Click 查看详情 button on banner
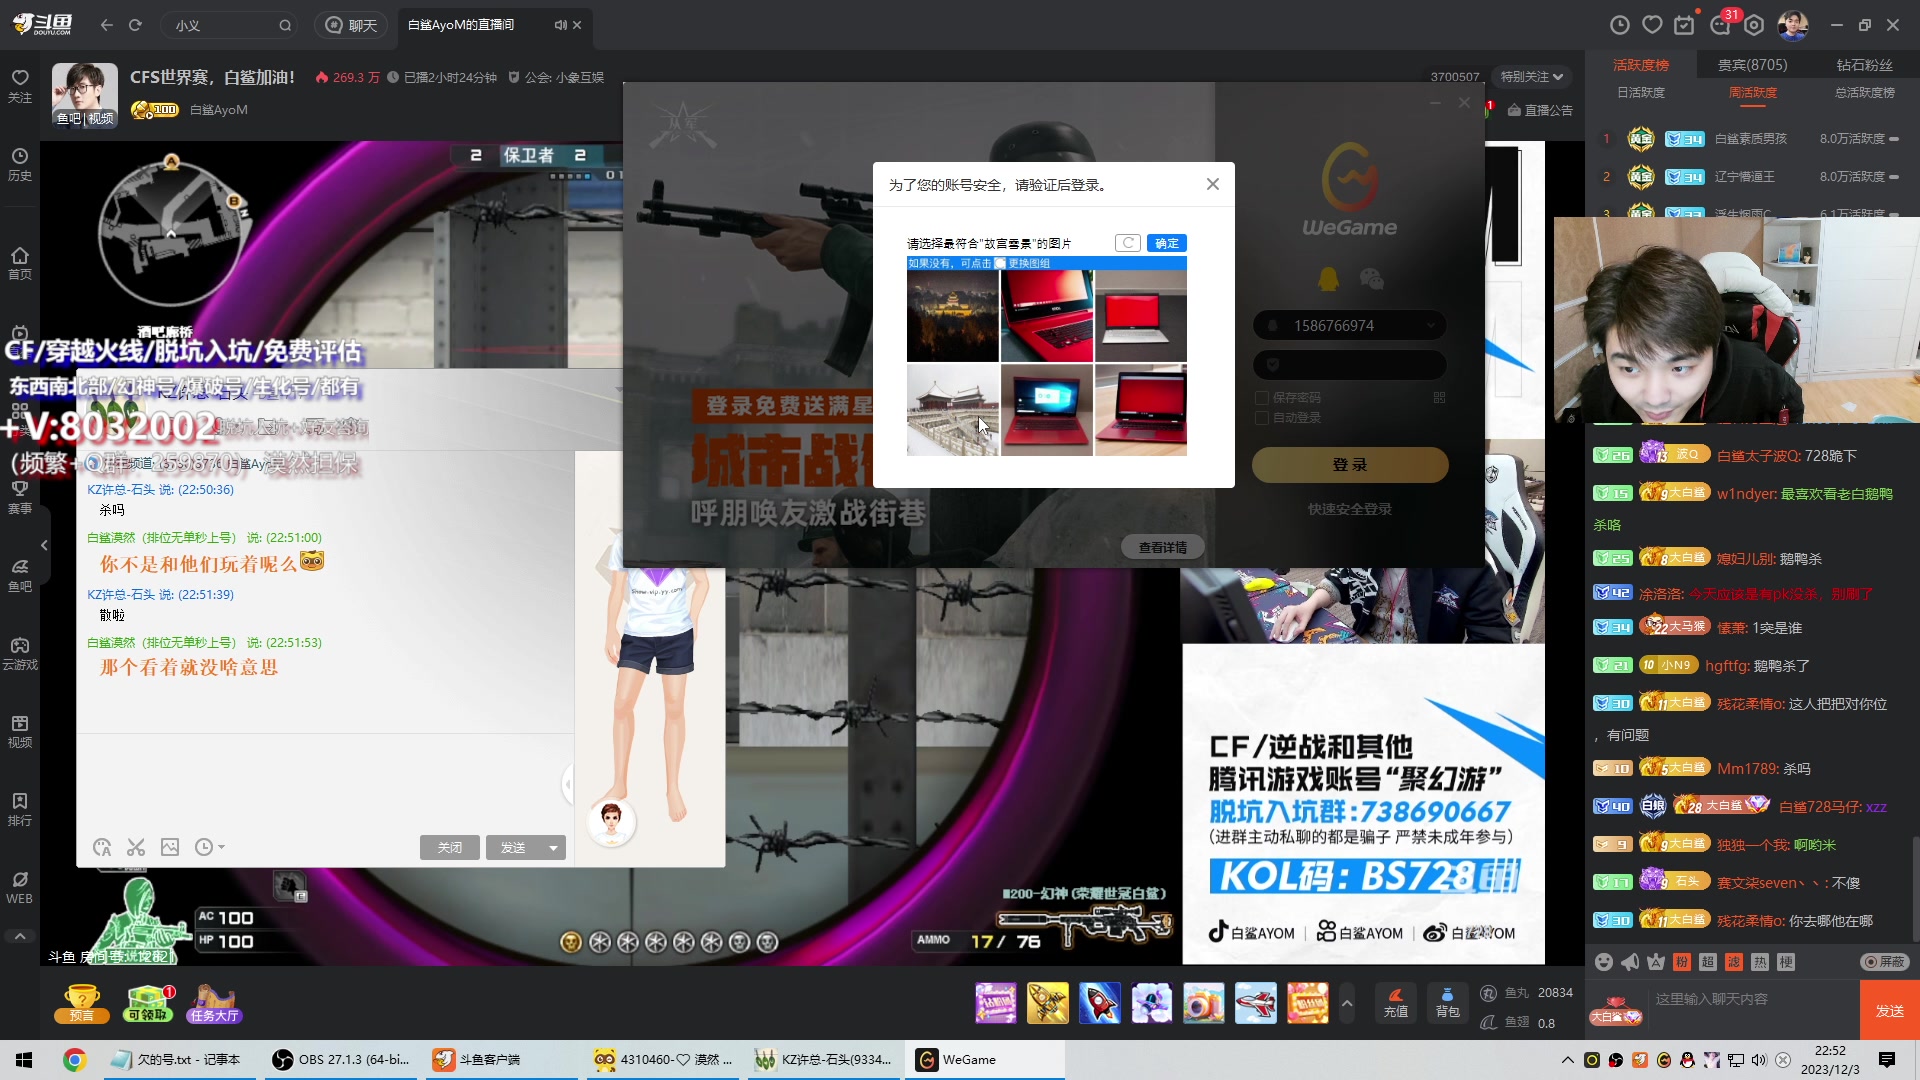The width and height of the screenshot is (1920, 1080). tap(1162, 547)
